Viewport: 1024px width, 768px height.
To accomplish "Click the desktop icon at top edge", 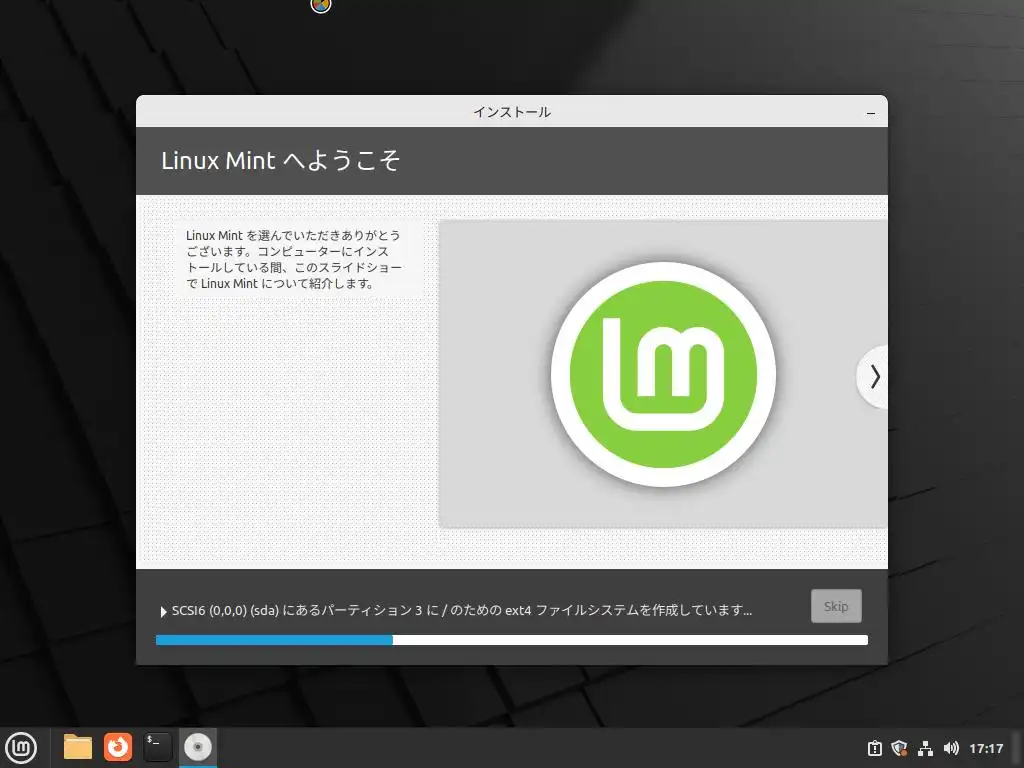I will tap(321, 5).
